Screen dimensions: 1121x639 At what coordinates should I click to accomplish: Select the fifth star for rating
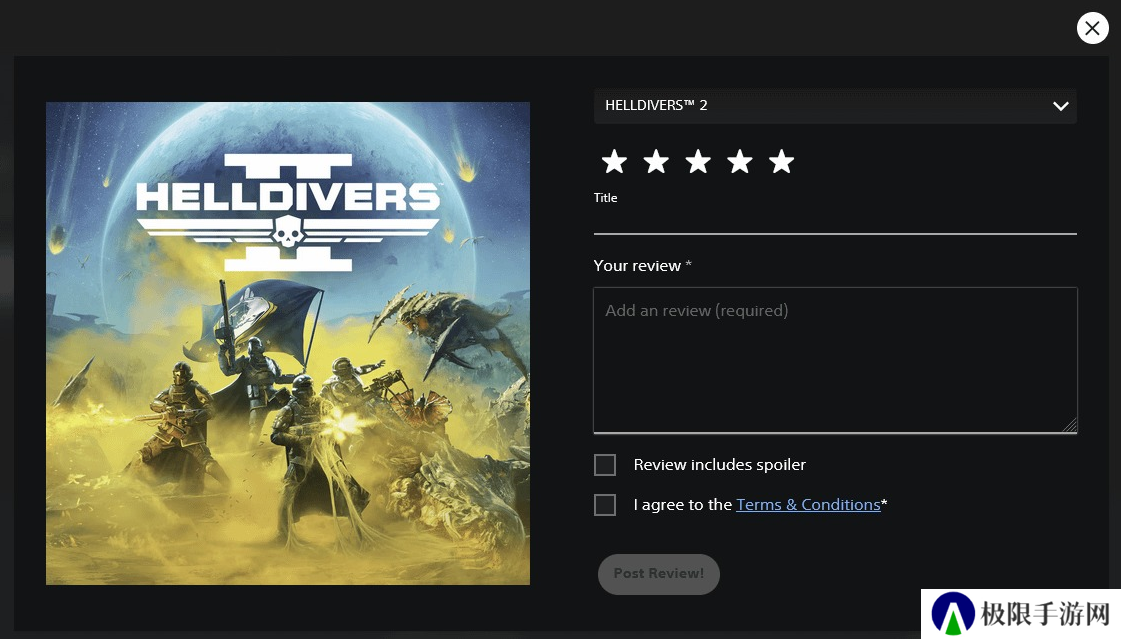point(781,162)
